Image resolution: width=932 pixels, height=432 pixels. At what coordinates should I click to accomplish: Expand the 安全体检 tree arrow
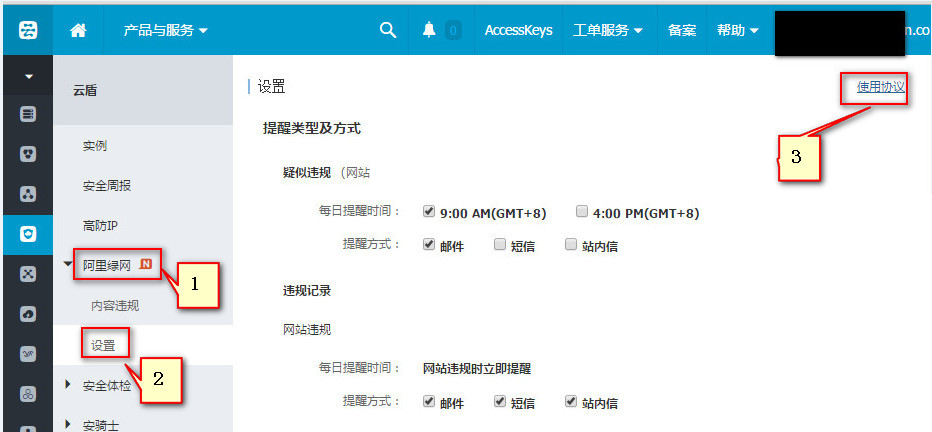point(69,385)
